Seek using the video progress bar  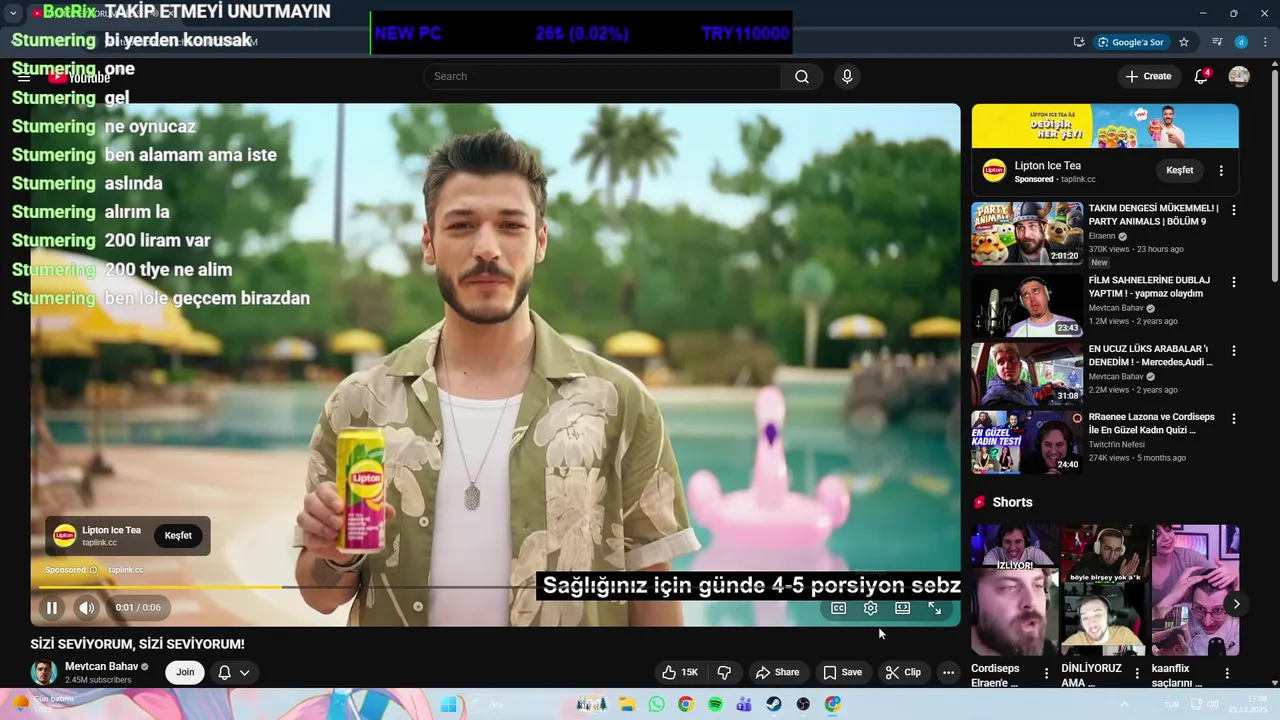[495, 587]
